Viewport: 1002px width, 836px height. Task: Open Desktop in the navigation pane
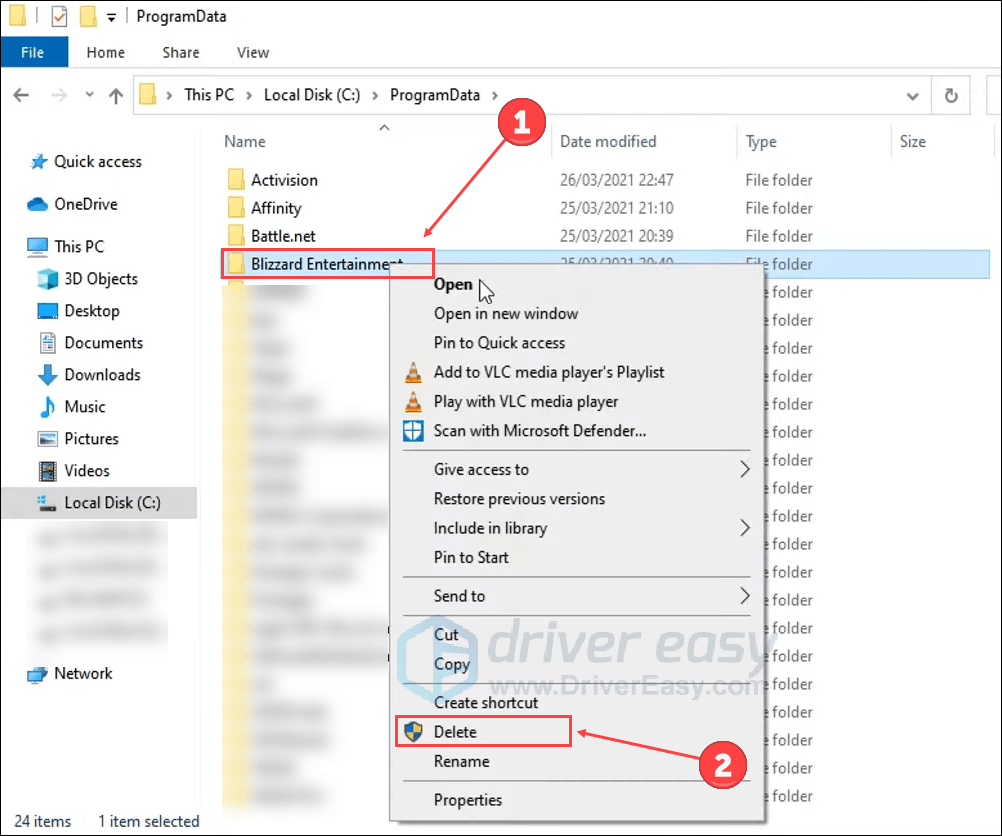pyautogui.click(x=91, y=311)
